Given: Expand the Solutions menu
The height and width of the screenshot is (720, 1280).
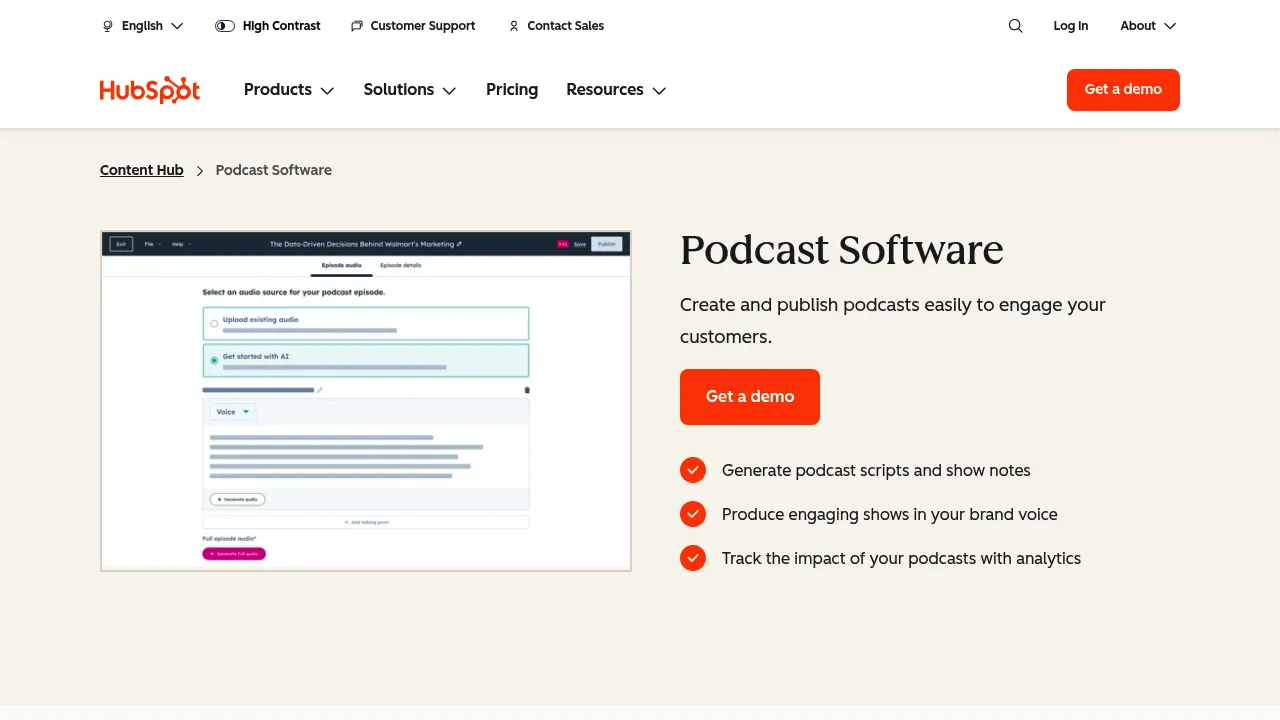Looking at the screenshot, I should [x=410, y=90].
